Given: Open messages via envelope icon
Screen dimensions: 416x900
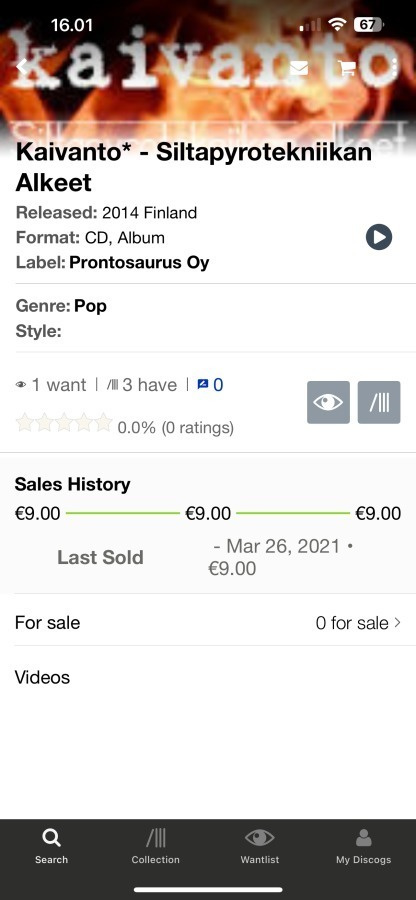Looking at the screenshot, I should 298,68.
